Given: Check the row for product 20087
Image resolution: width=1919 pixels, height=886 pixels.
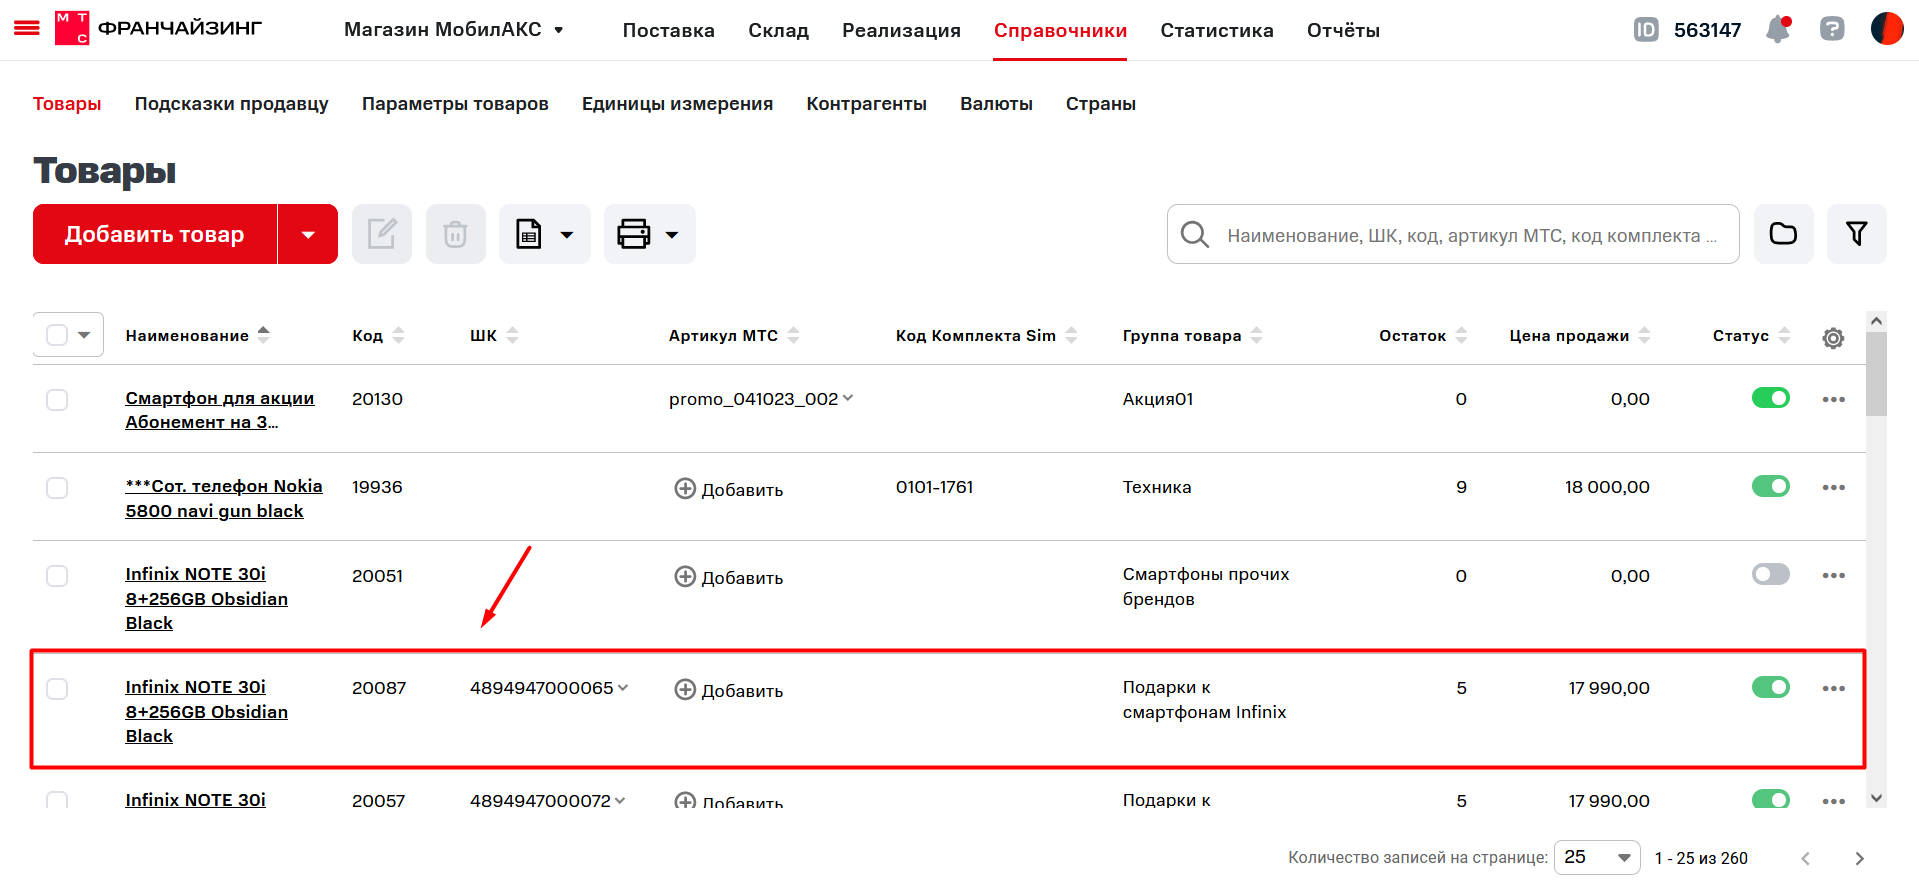Looking at the screenshot, I should (x=57, y=689).
